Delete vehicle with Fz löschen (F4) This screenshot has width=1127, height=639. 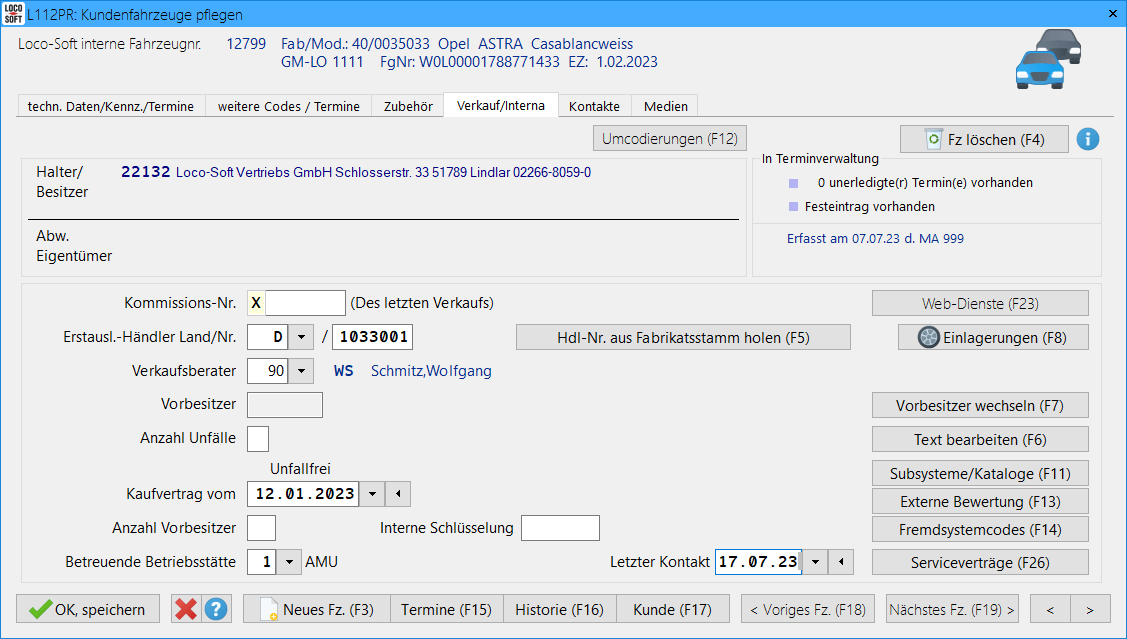[983, 139]
